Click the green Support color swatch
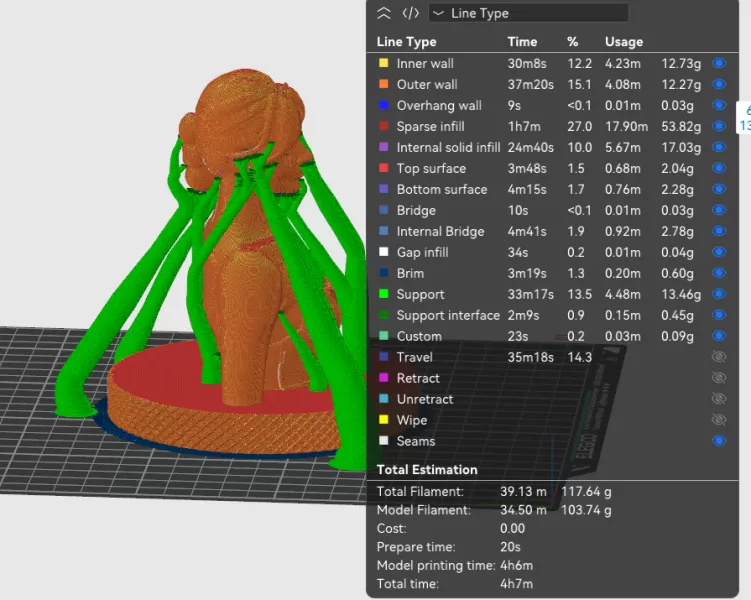Image resolution: width=751 pixels, height=600 pixels. (x=384, y=294)
